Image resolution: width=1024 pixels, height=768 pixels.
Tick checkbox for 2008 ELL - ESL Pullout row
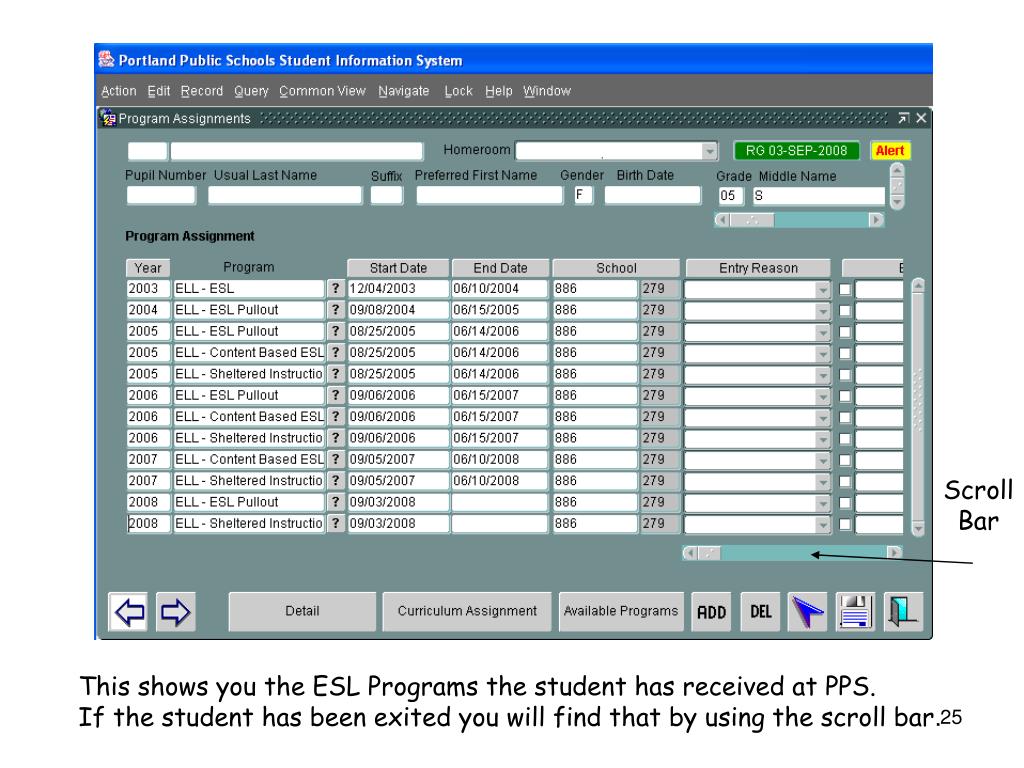pos(845,503)
